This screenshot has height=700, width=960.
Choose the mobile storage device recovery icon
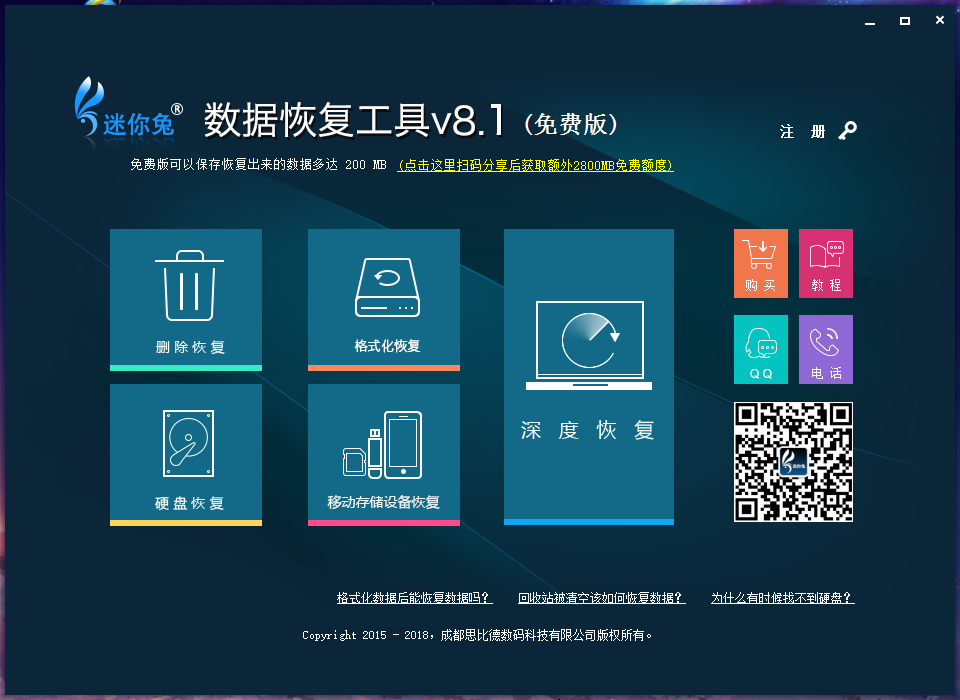click(x=386, y=444)
